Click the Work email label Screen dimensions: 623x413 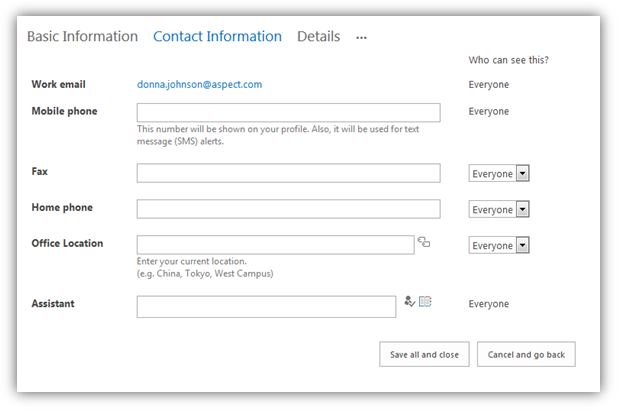pos(58,84)
